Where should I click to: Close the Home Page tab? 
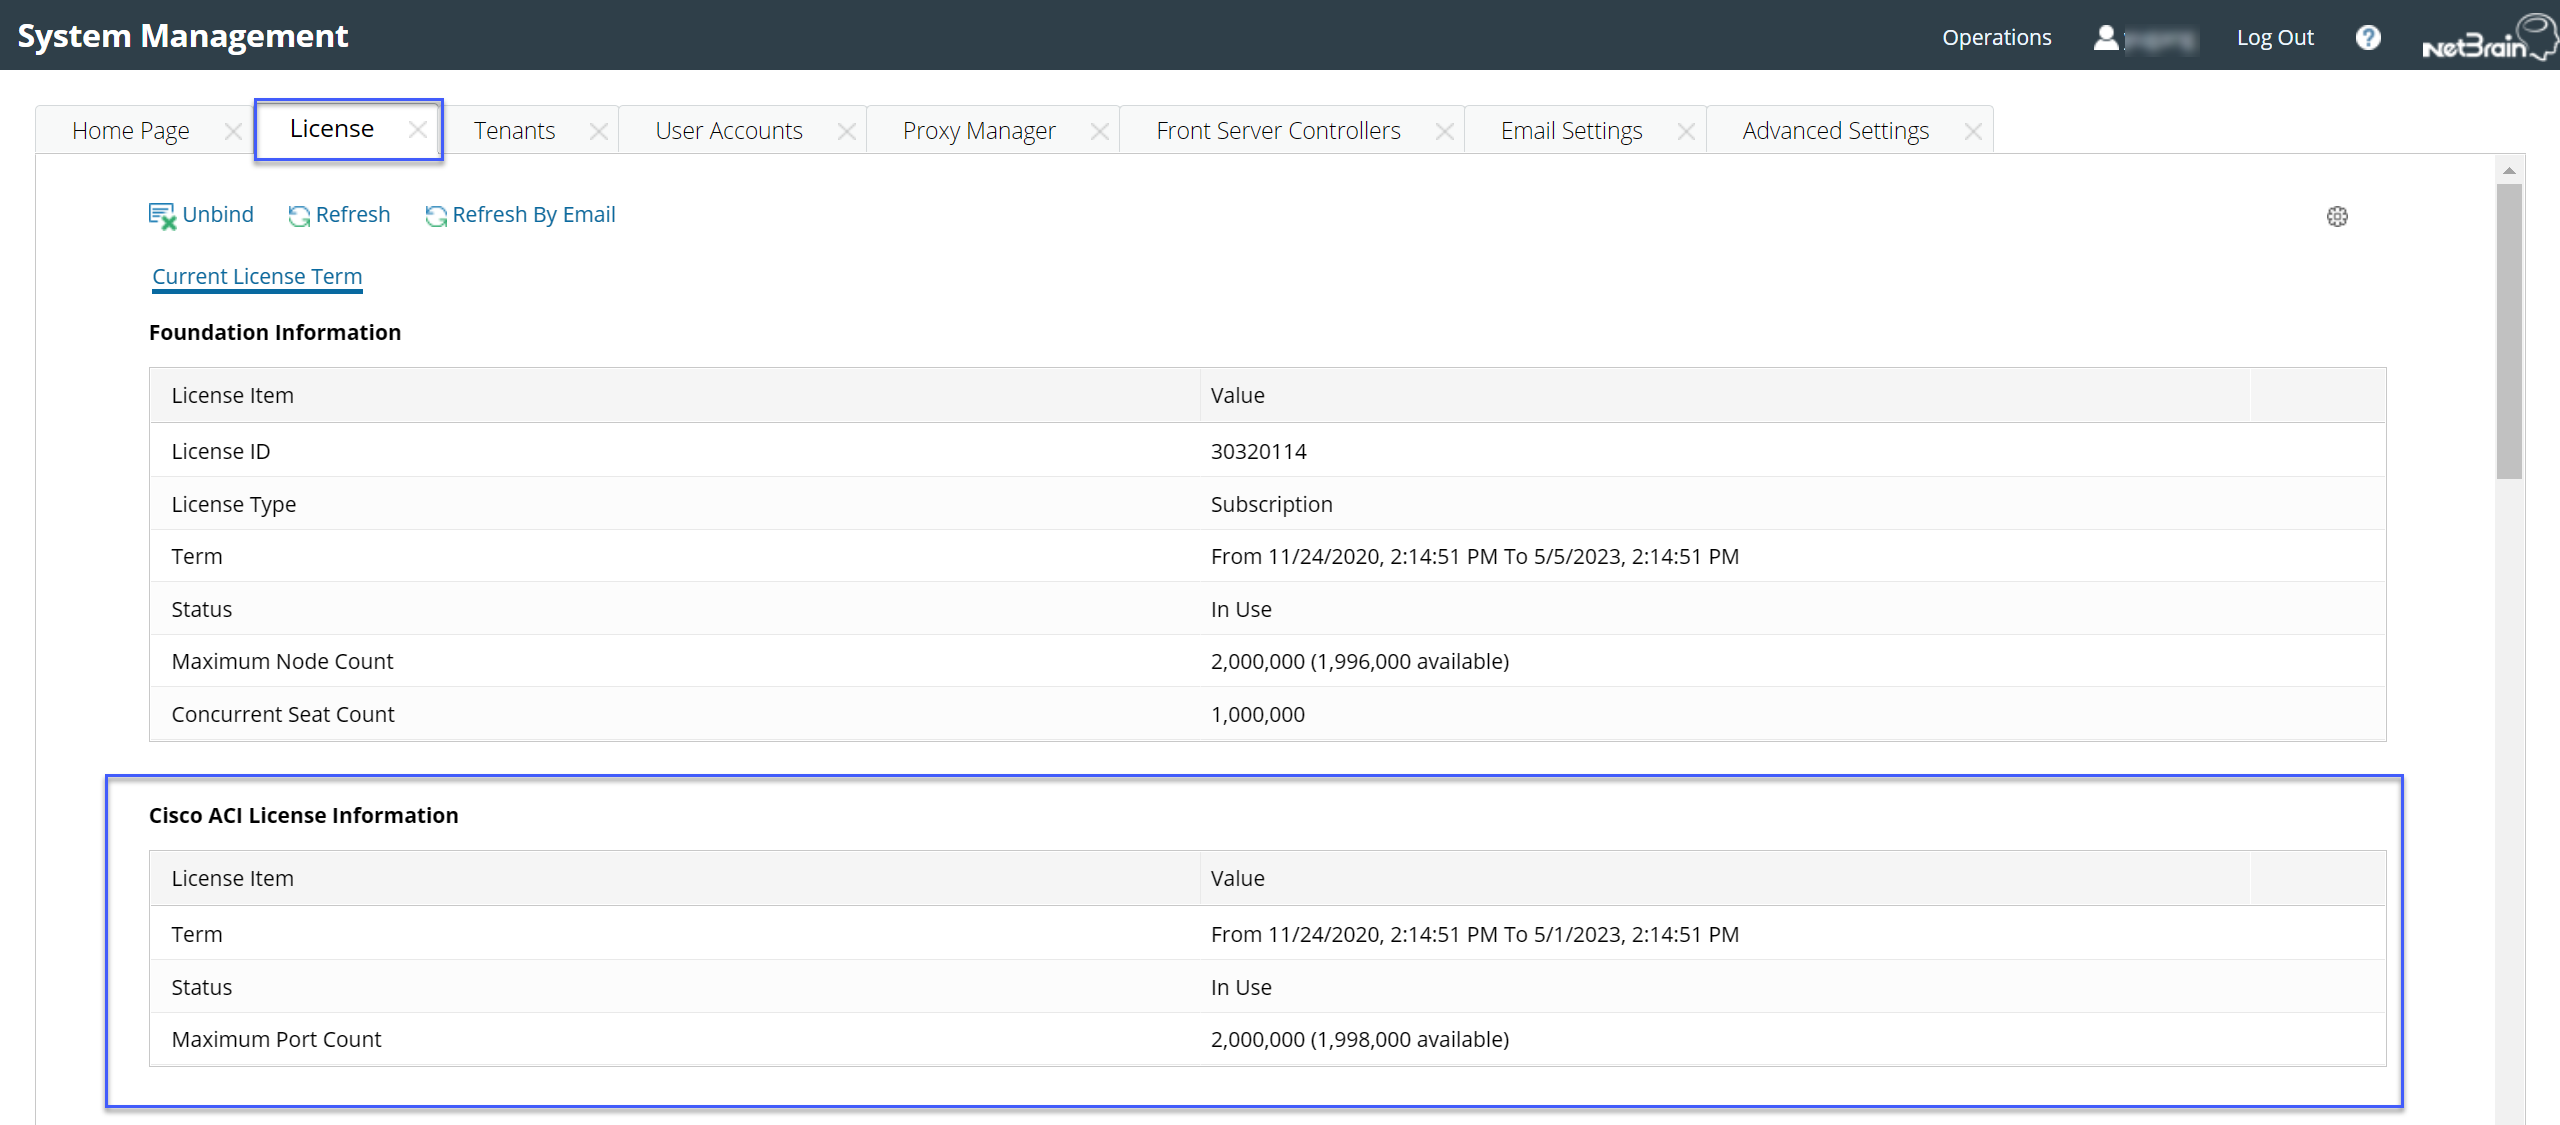[233, 131]
